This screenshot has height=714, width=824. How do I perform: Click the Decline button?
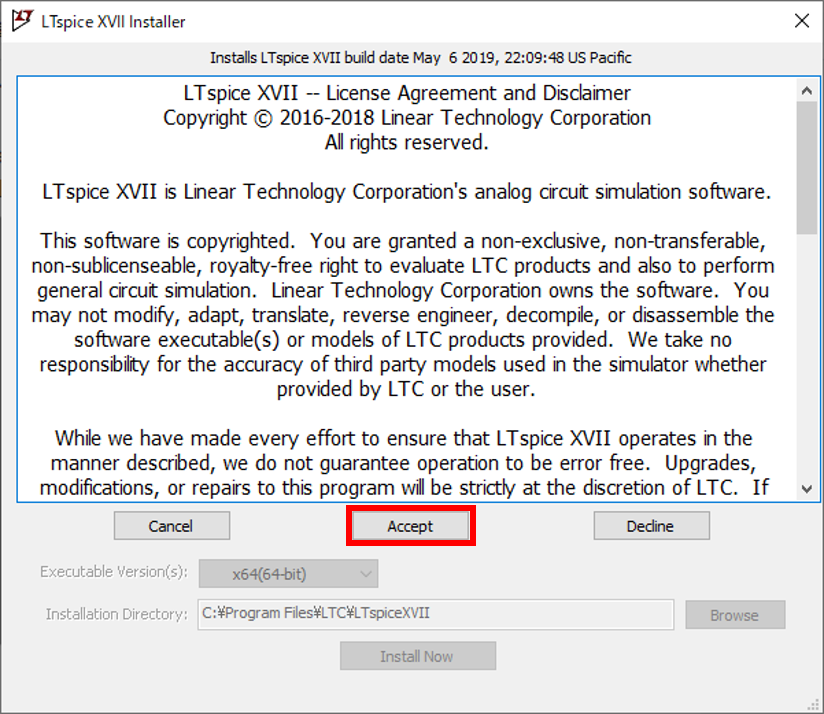pyautogui.click(x=652, y=526)
